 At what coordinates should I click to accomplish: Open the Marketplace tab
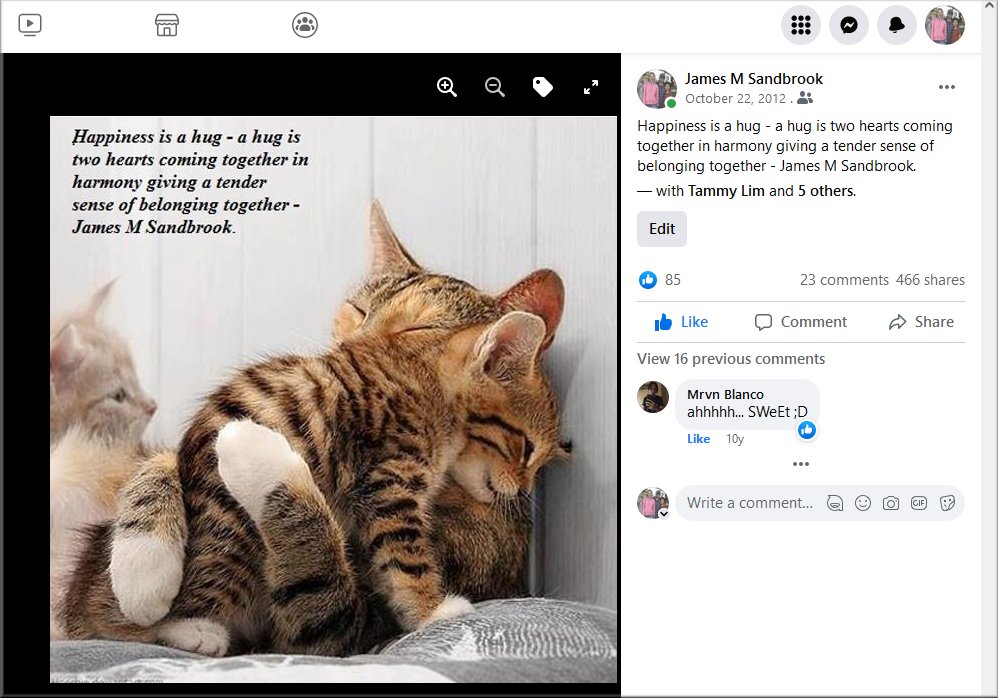[x=167, y=25]
